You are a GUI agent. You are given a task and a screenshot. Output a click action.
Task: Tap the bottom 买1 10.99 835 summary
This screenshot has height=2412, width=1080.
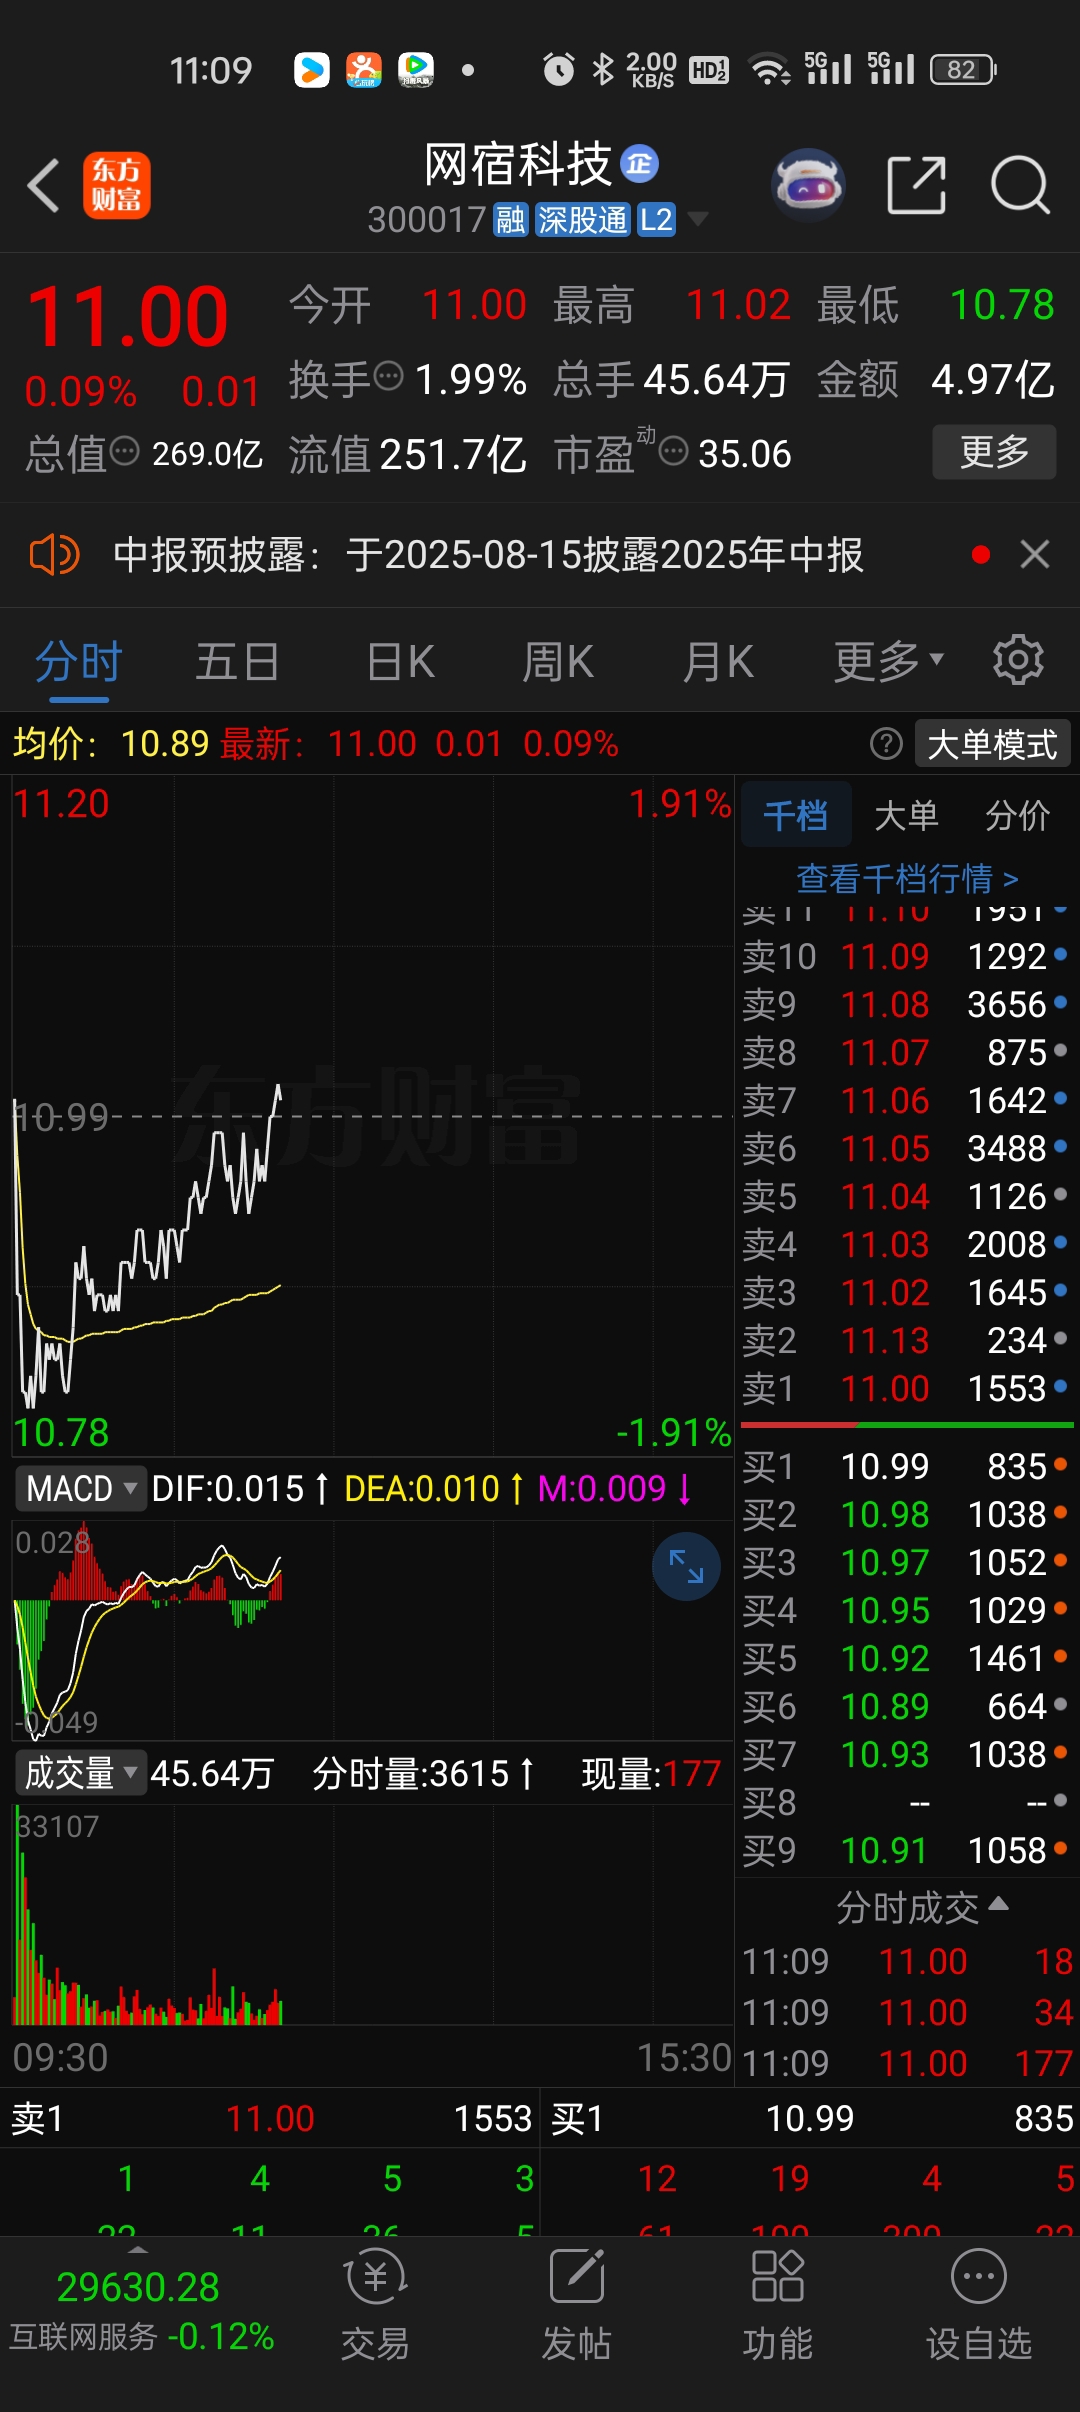point(811,2119)
